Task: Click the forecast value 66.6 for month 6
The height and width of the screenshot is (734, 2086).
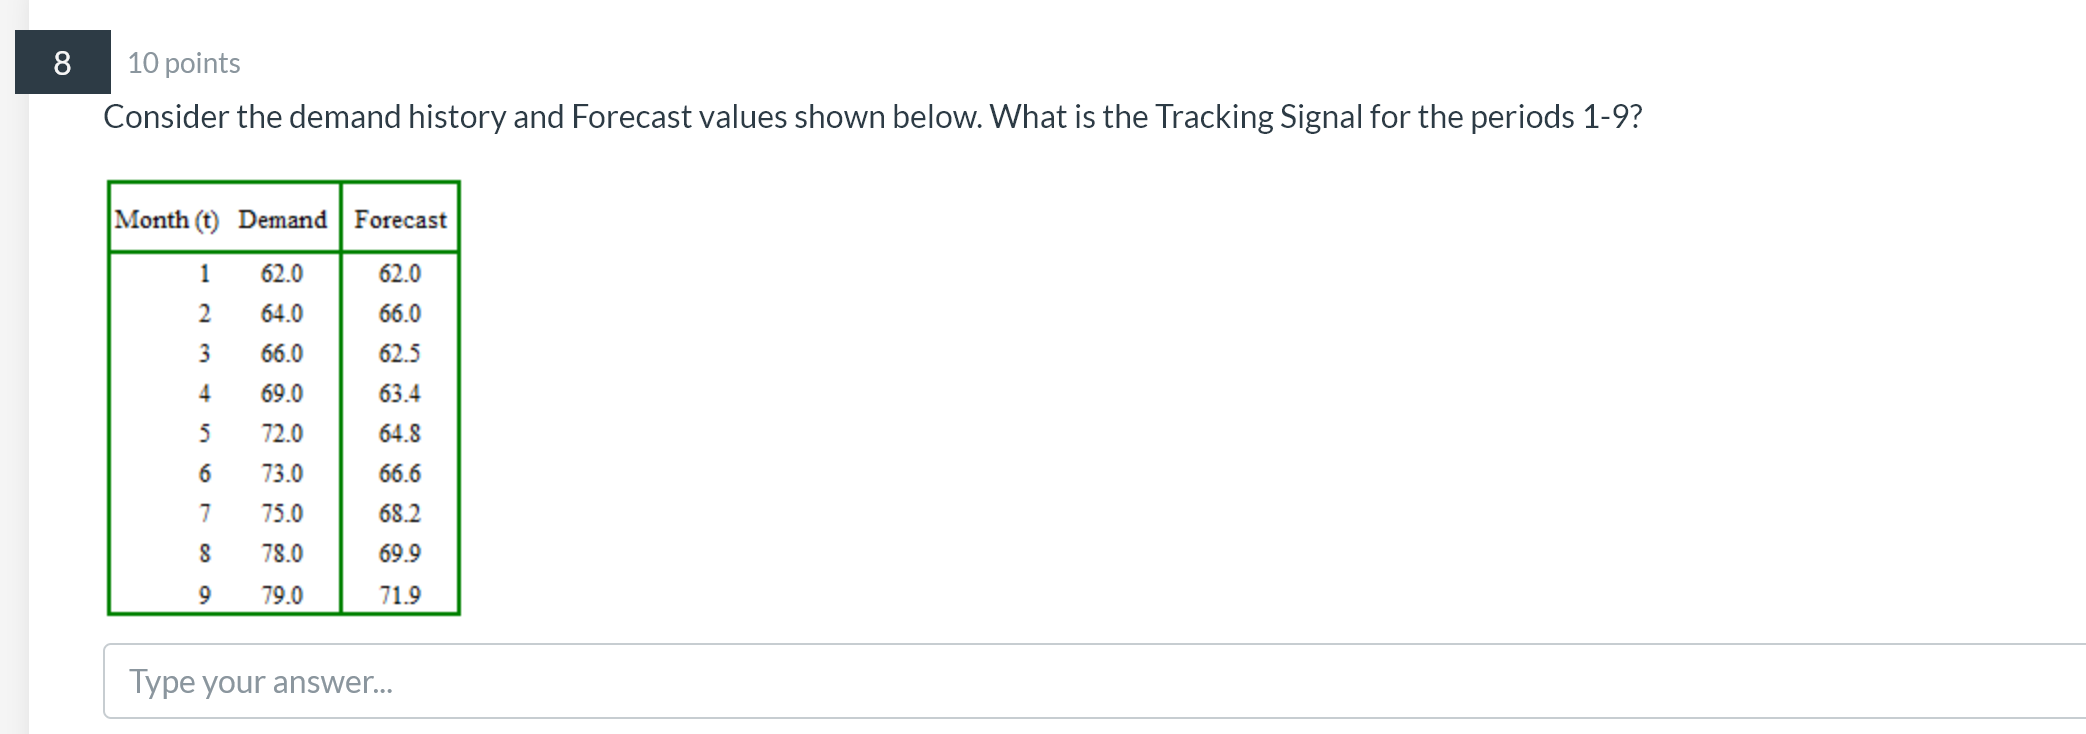Action: [x=401, y=473]
